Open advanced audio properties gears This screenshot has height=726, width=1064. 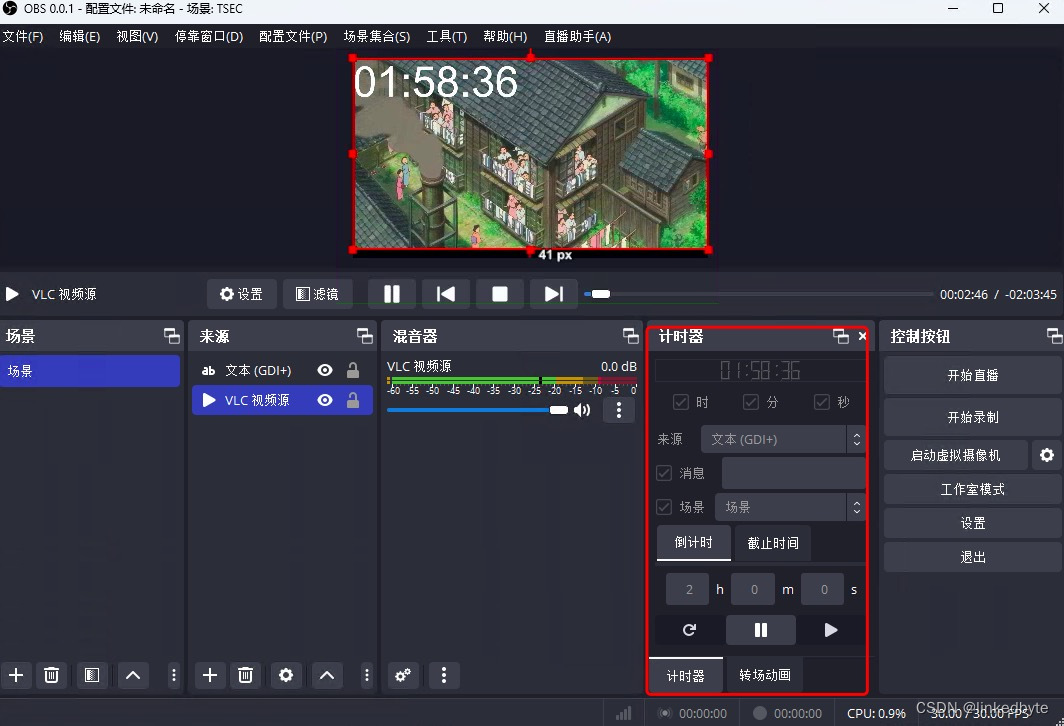pyautogui.click(x=403, y=675)
